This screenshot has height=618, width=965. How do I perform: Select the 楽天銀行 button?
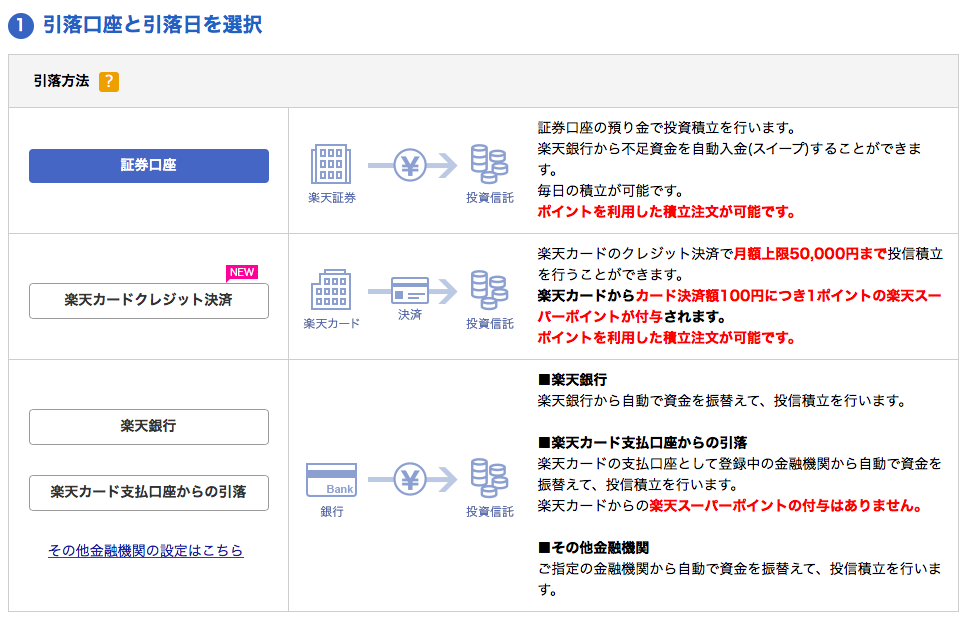tap(149, 427)
